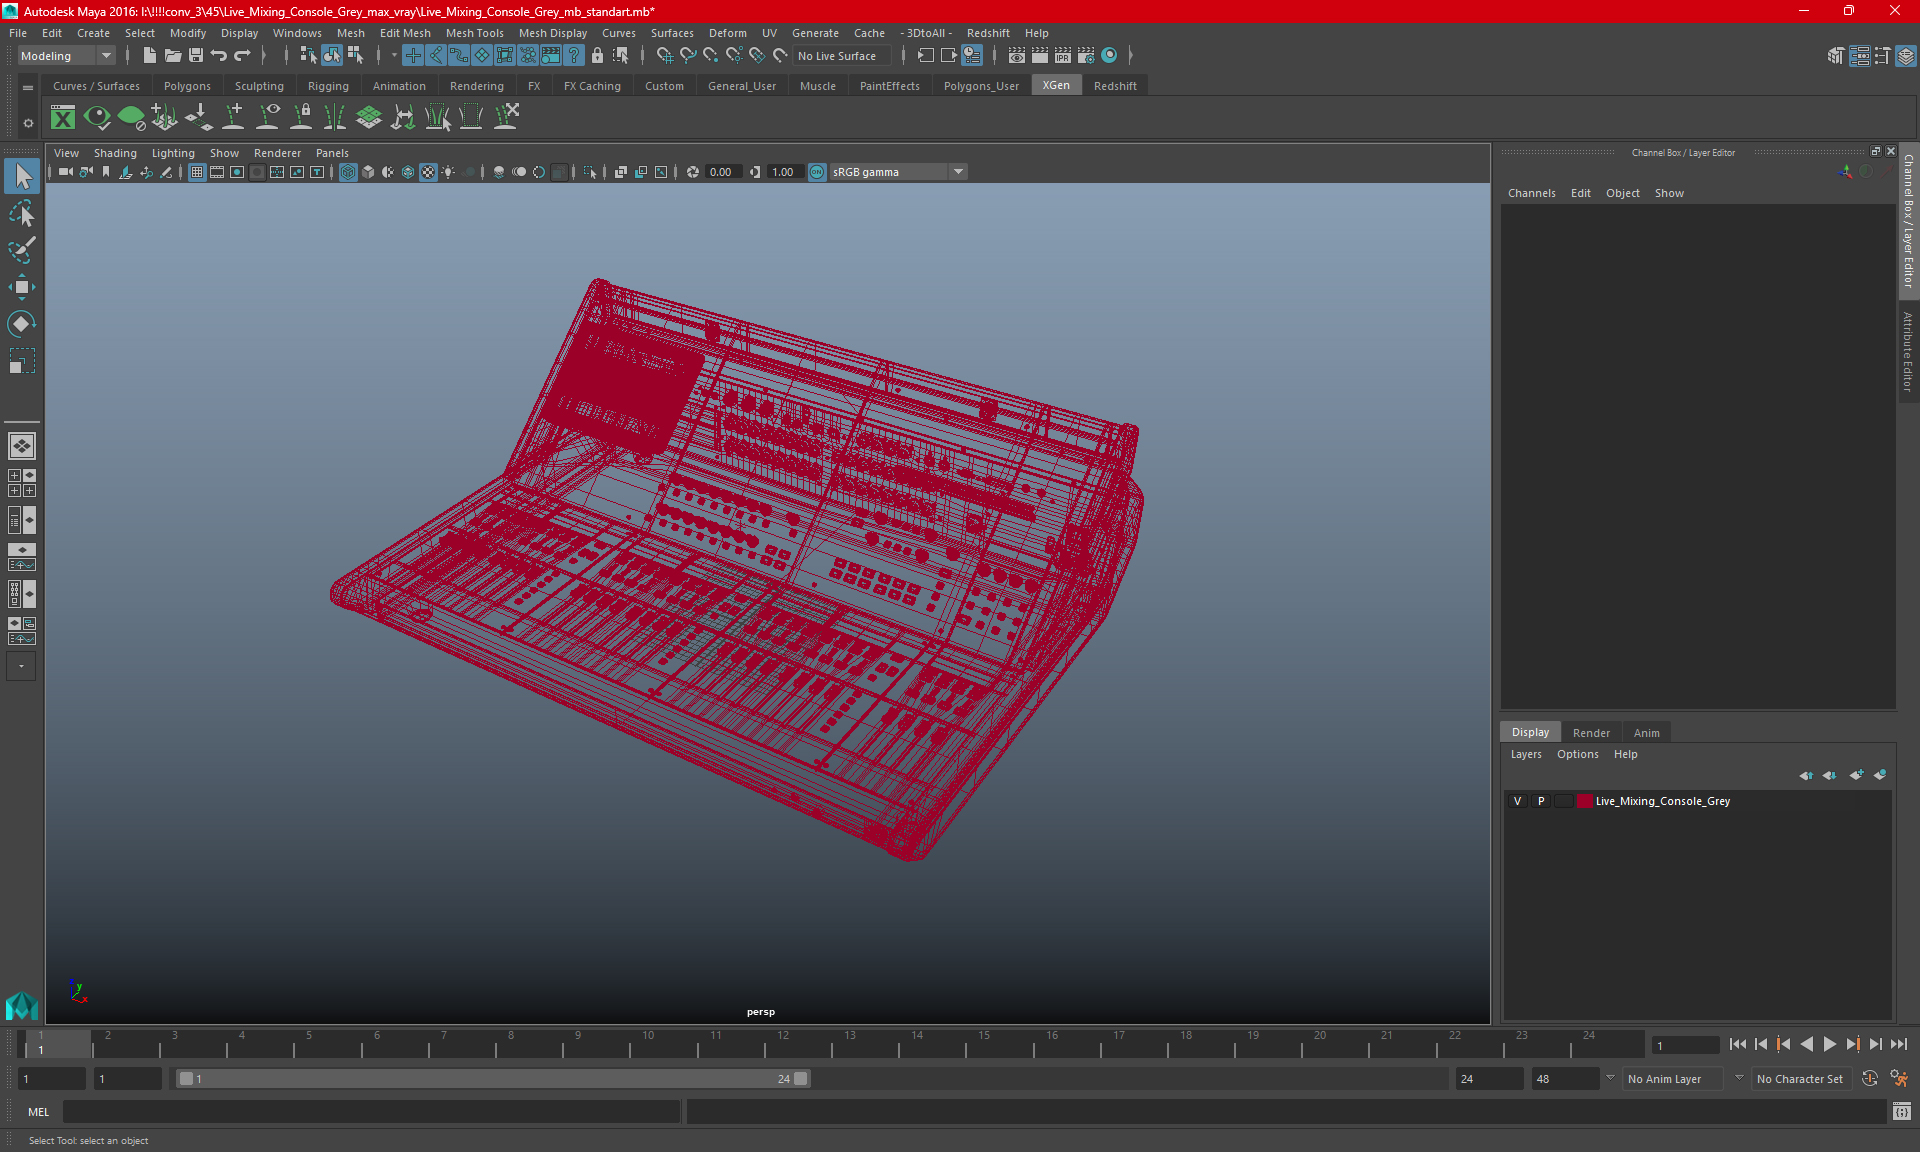Screen dimensions: 1920x1152
Task: Open the Attribute Editor side tab
Action: click(1908, 351)
